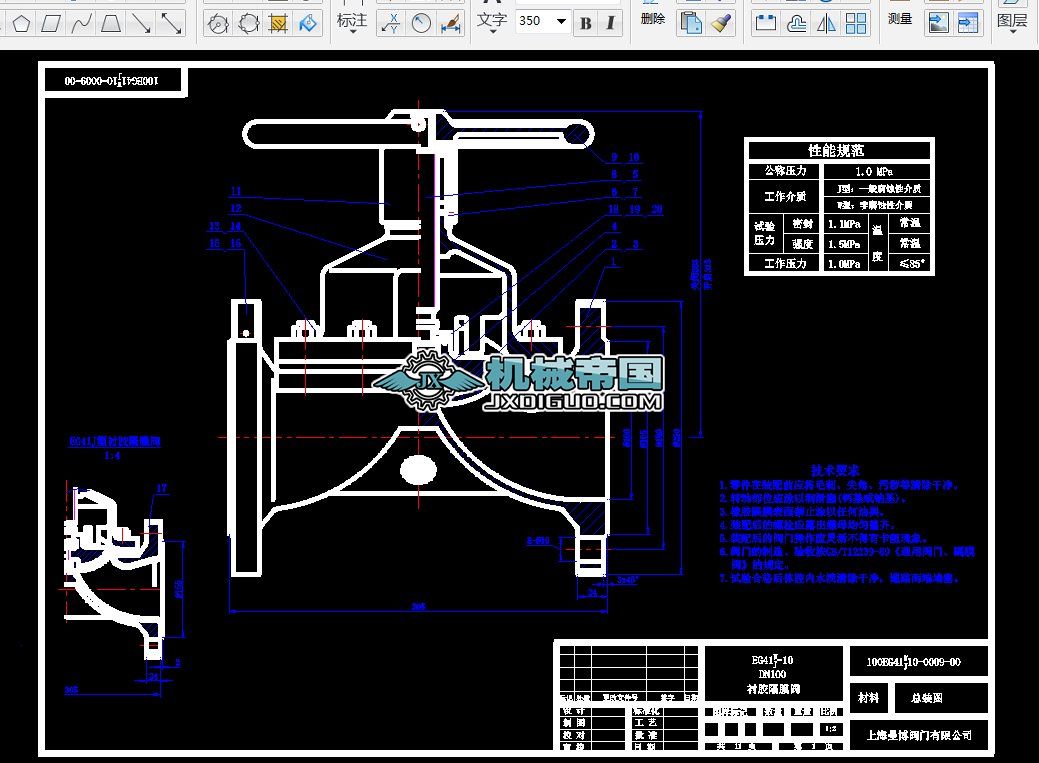Image resolution: width=1039 pixels, height=763 pixels.
Task: Click the 技术要求 heading in drawing
Action: click(x=836, y=470)
